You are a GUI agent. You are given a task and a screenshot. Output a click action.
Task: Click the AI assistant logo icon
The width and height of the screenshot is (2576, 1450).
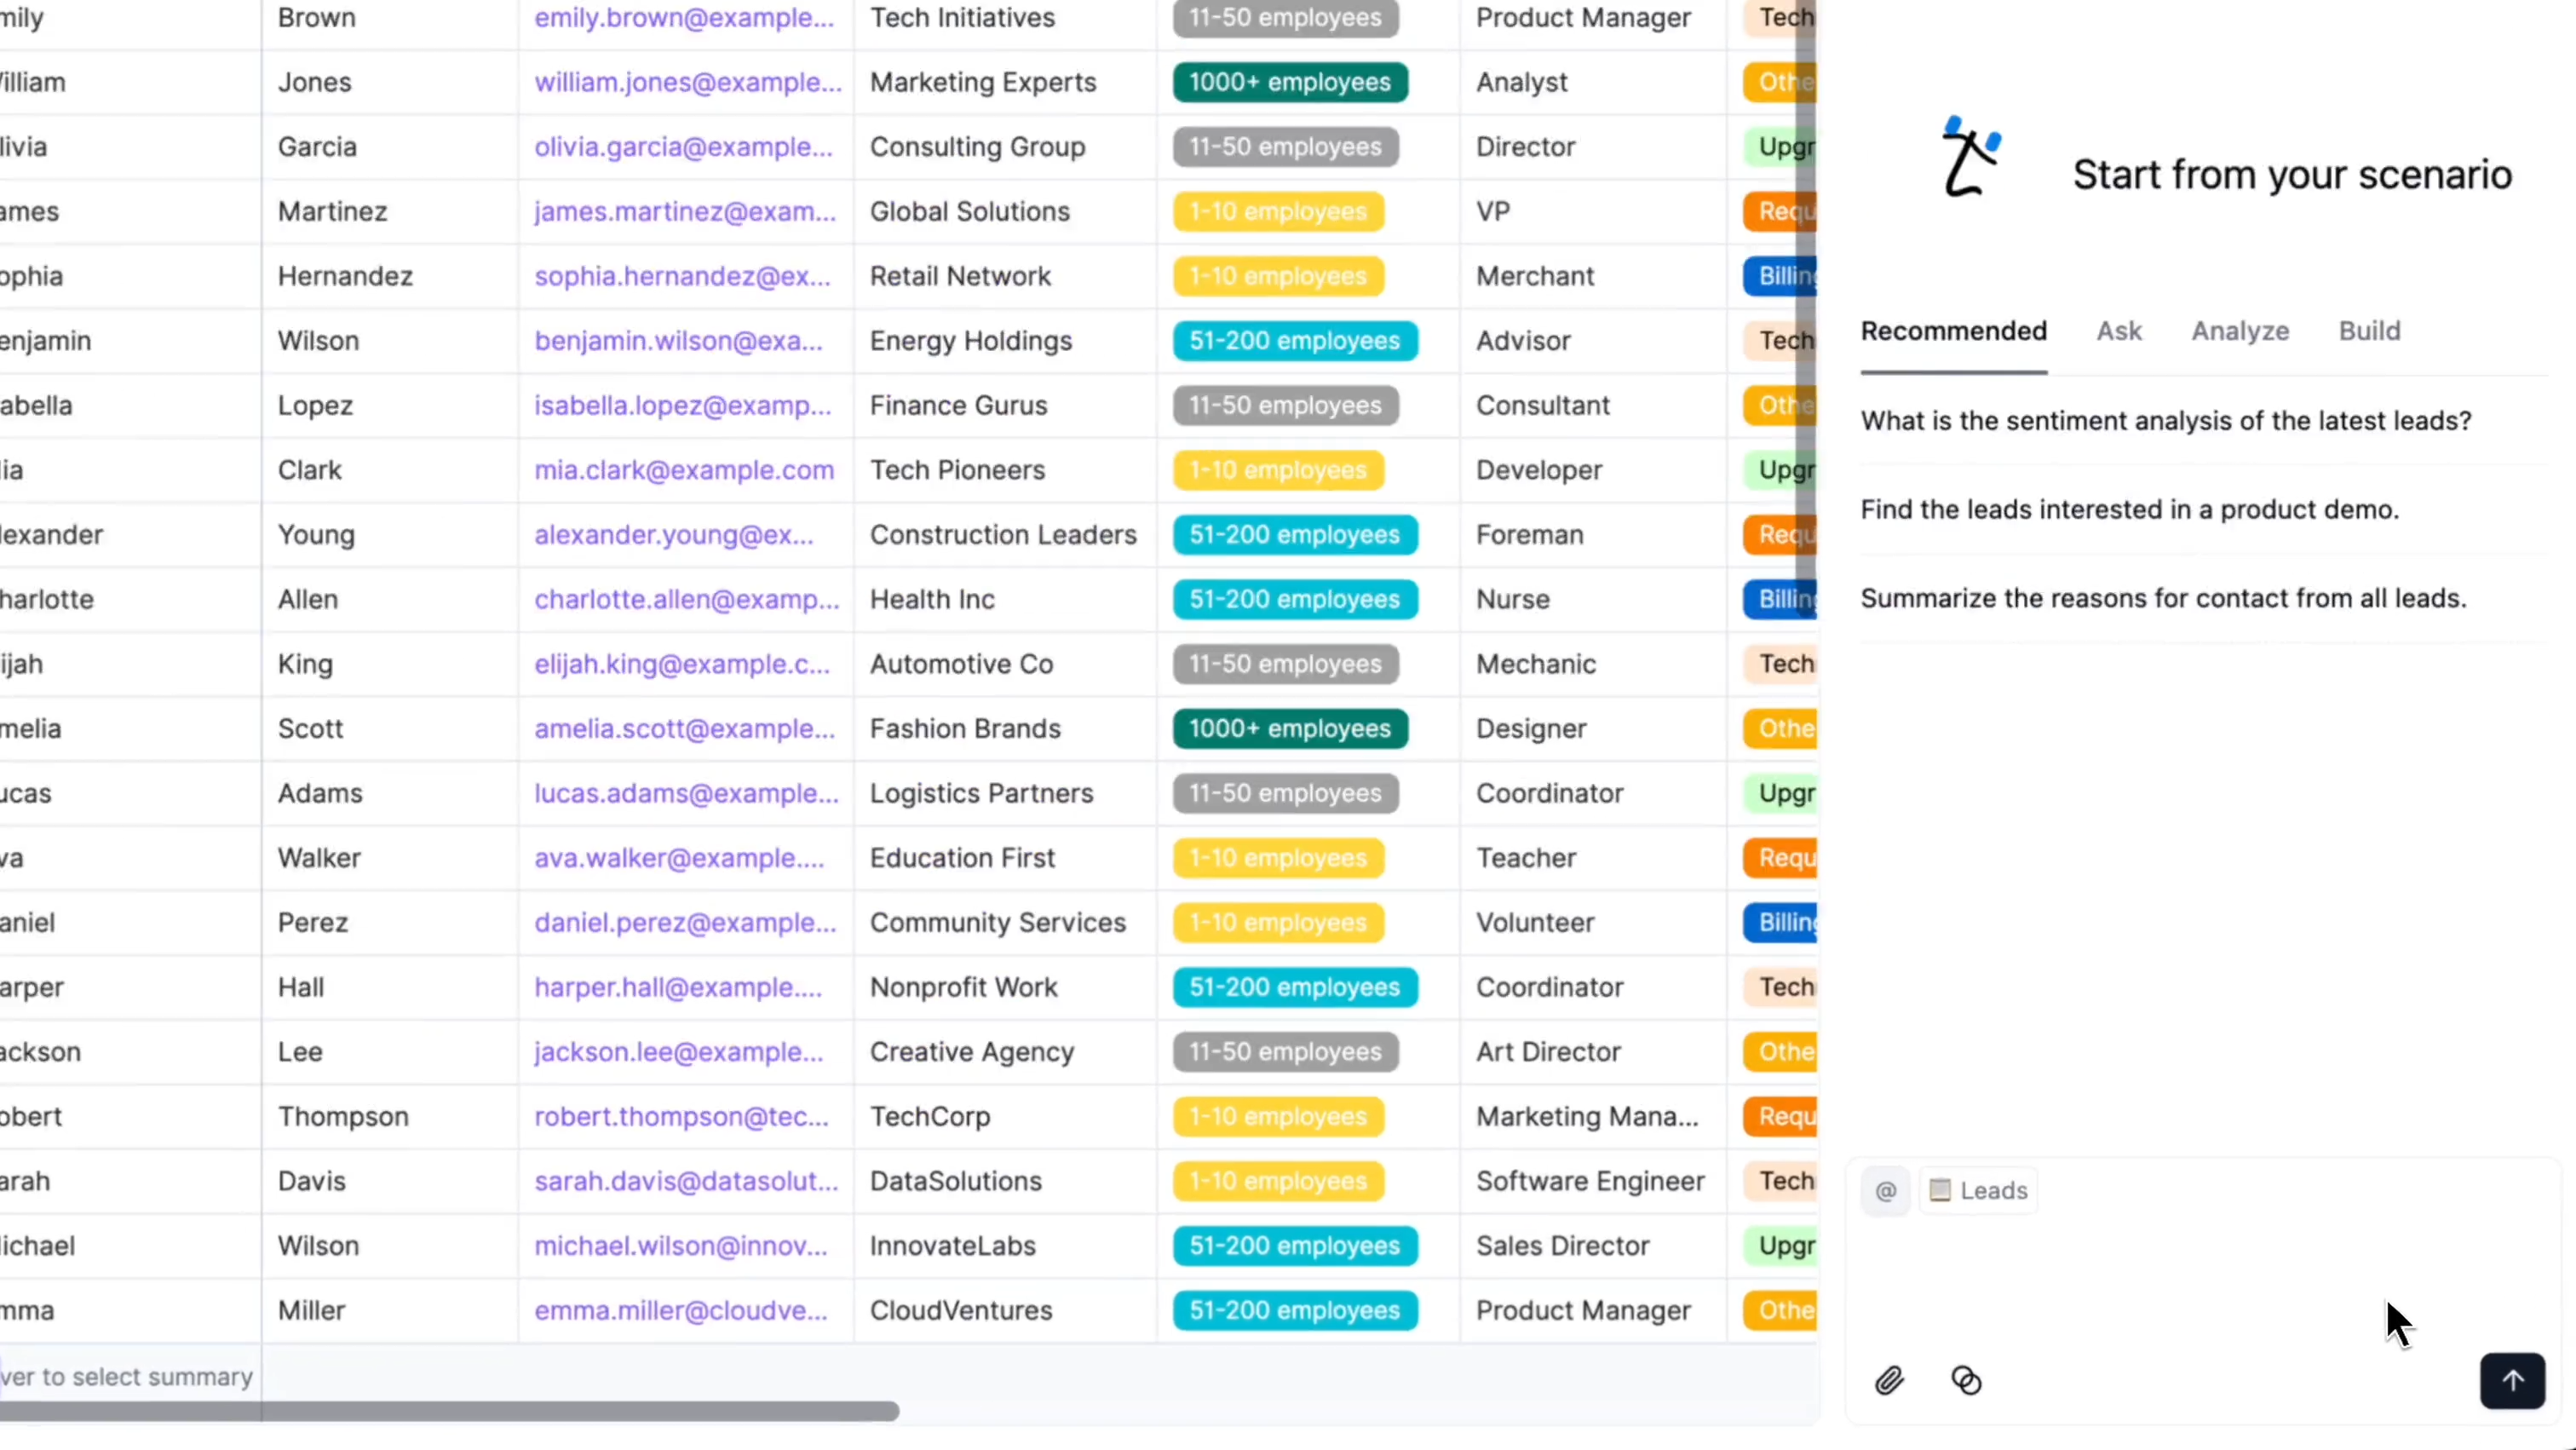1970,157
